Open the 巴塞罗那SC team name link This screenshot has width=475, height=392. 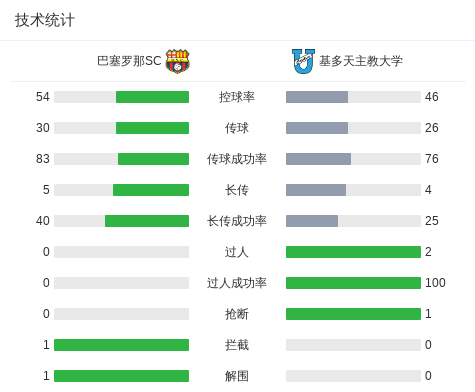tap(129, 61)
